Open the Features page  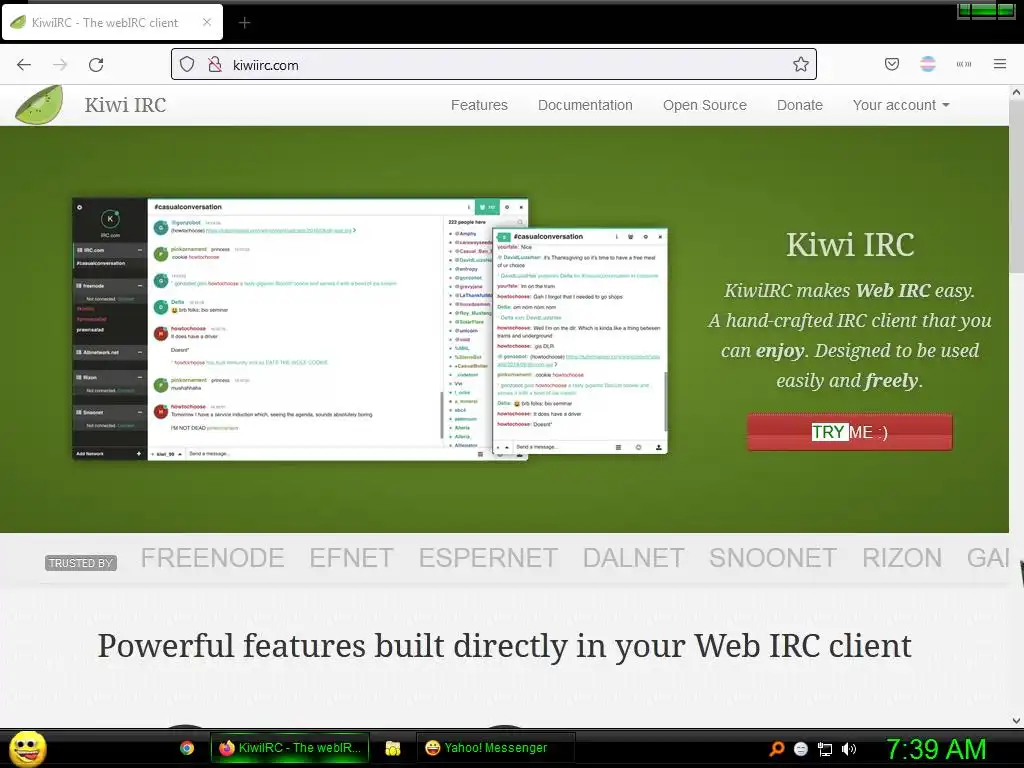[479, 105]
